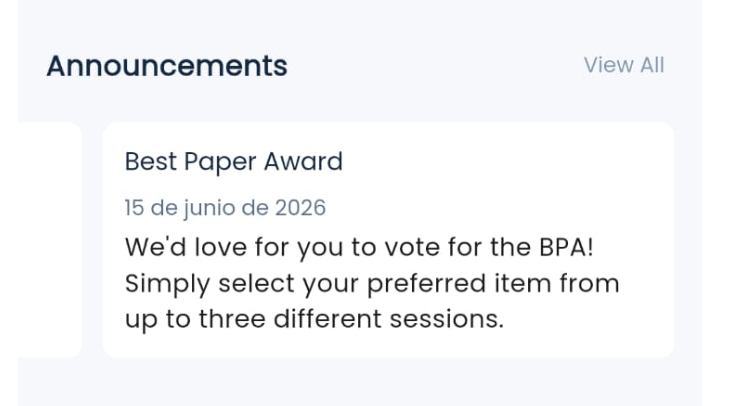Click the word "vote" in the announcement

[412, 248]
